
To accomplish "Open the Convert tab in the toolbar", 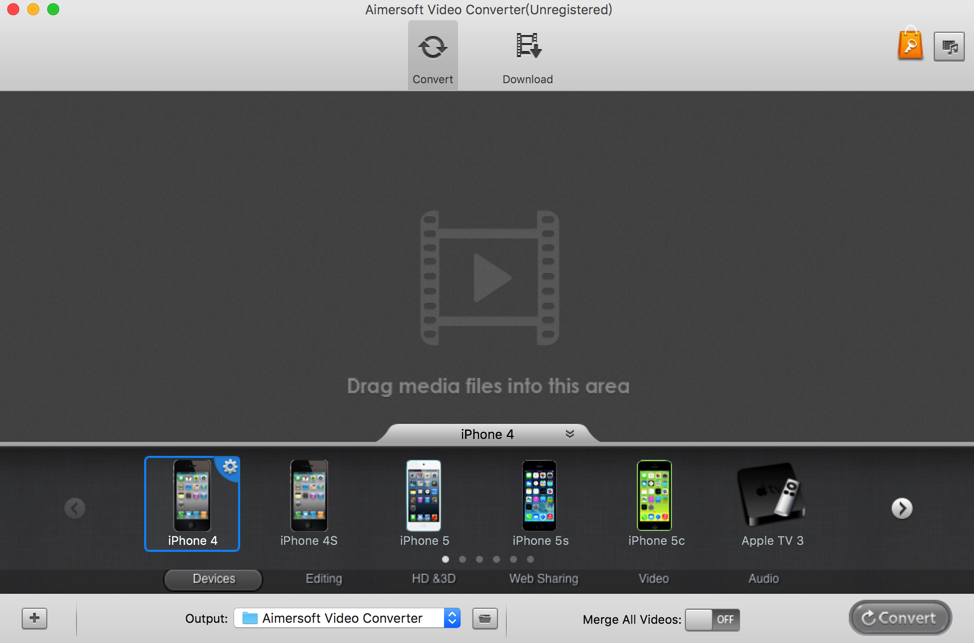I will point(432,55).
